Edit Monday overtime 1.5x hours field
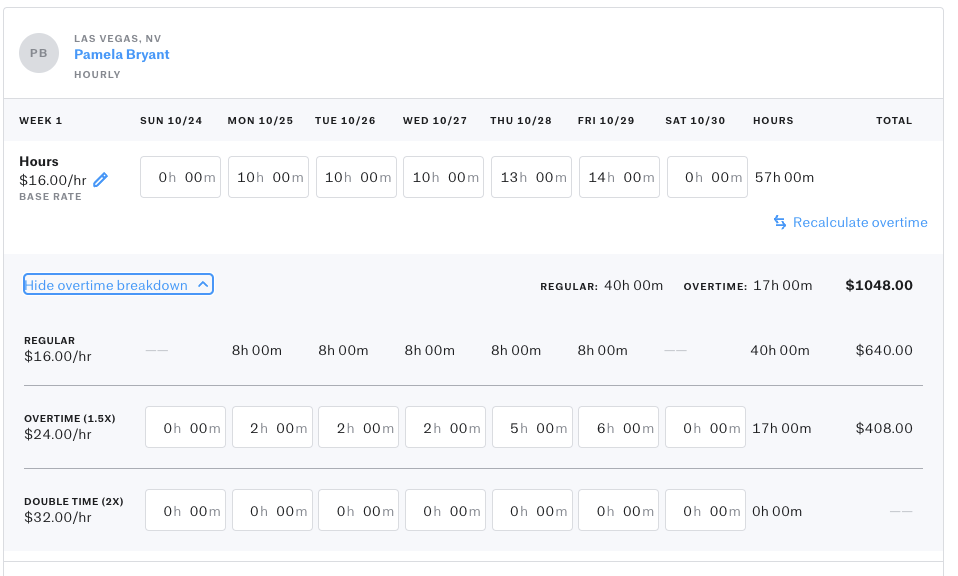The width and height of the screenshot is (958, 576). pyautogui.click(x=272, y=427)
